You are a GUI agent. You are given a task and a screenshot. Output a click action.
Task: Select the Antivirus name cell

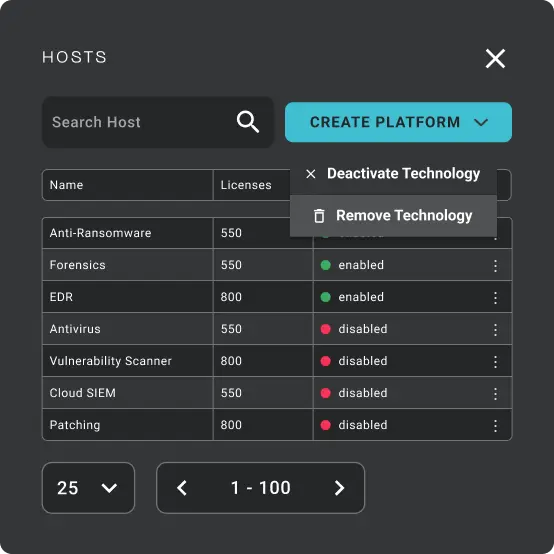[x=128, y=329]
